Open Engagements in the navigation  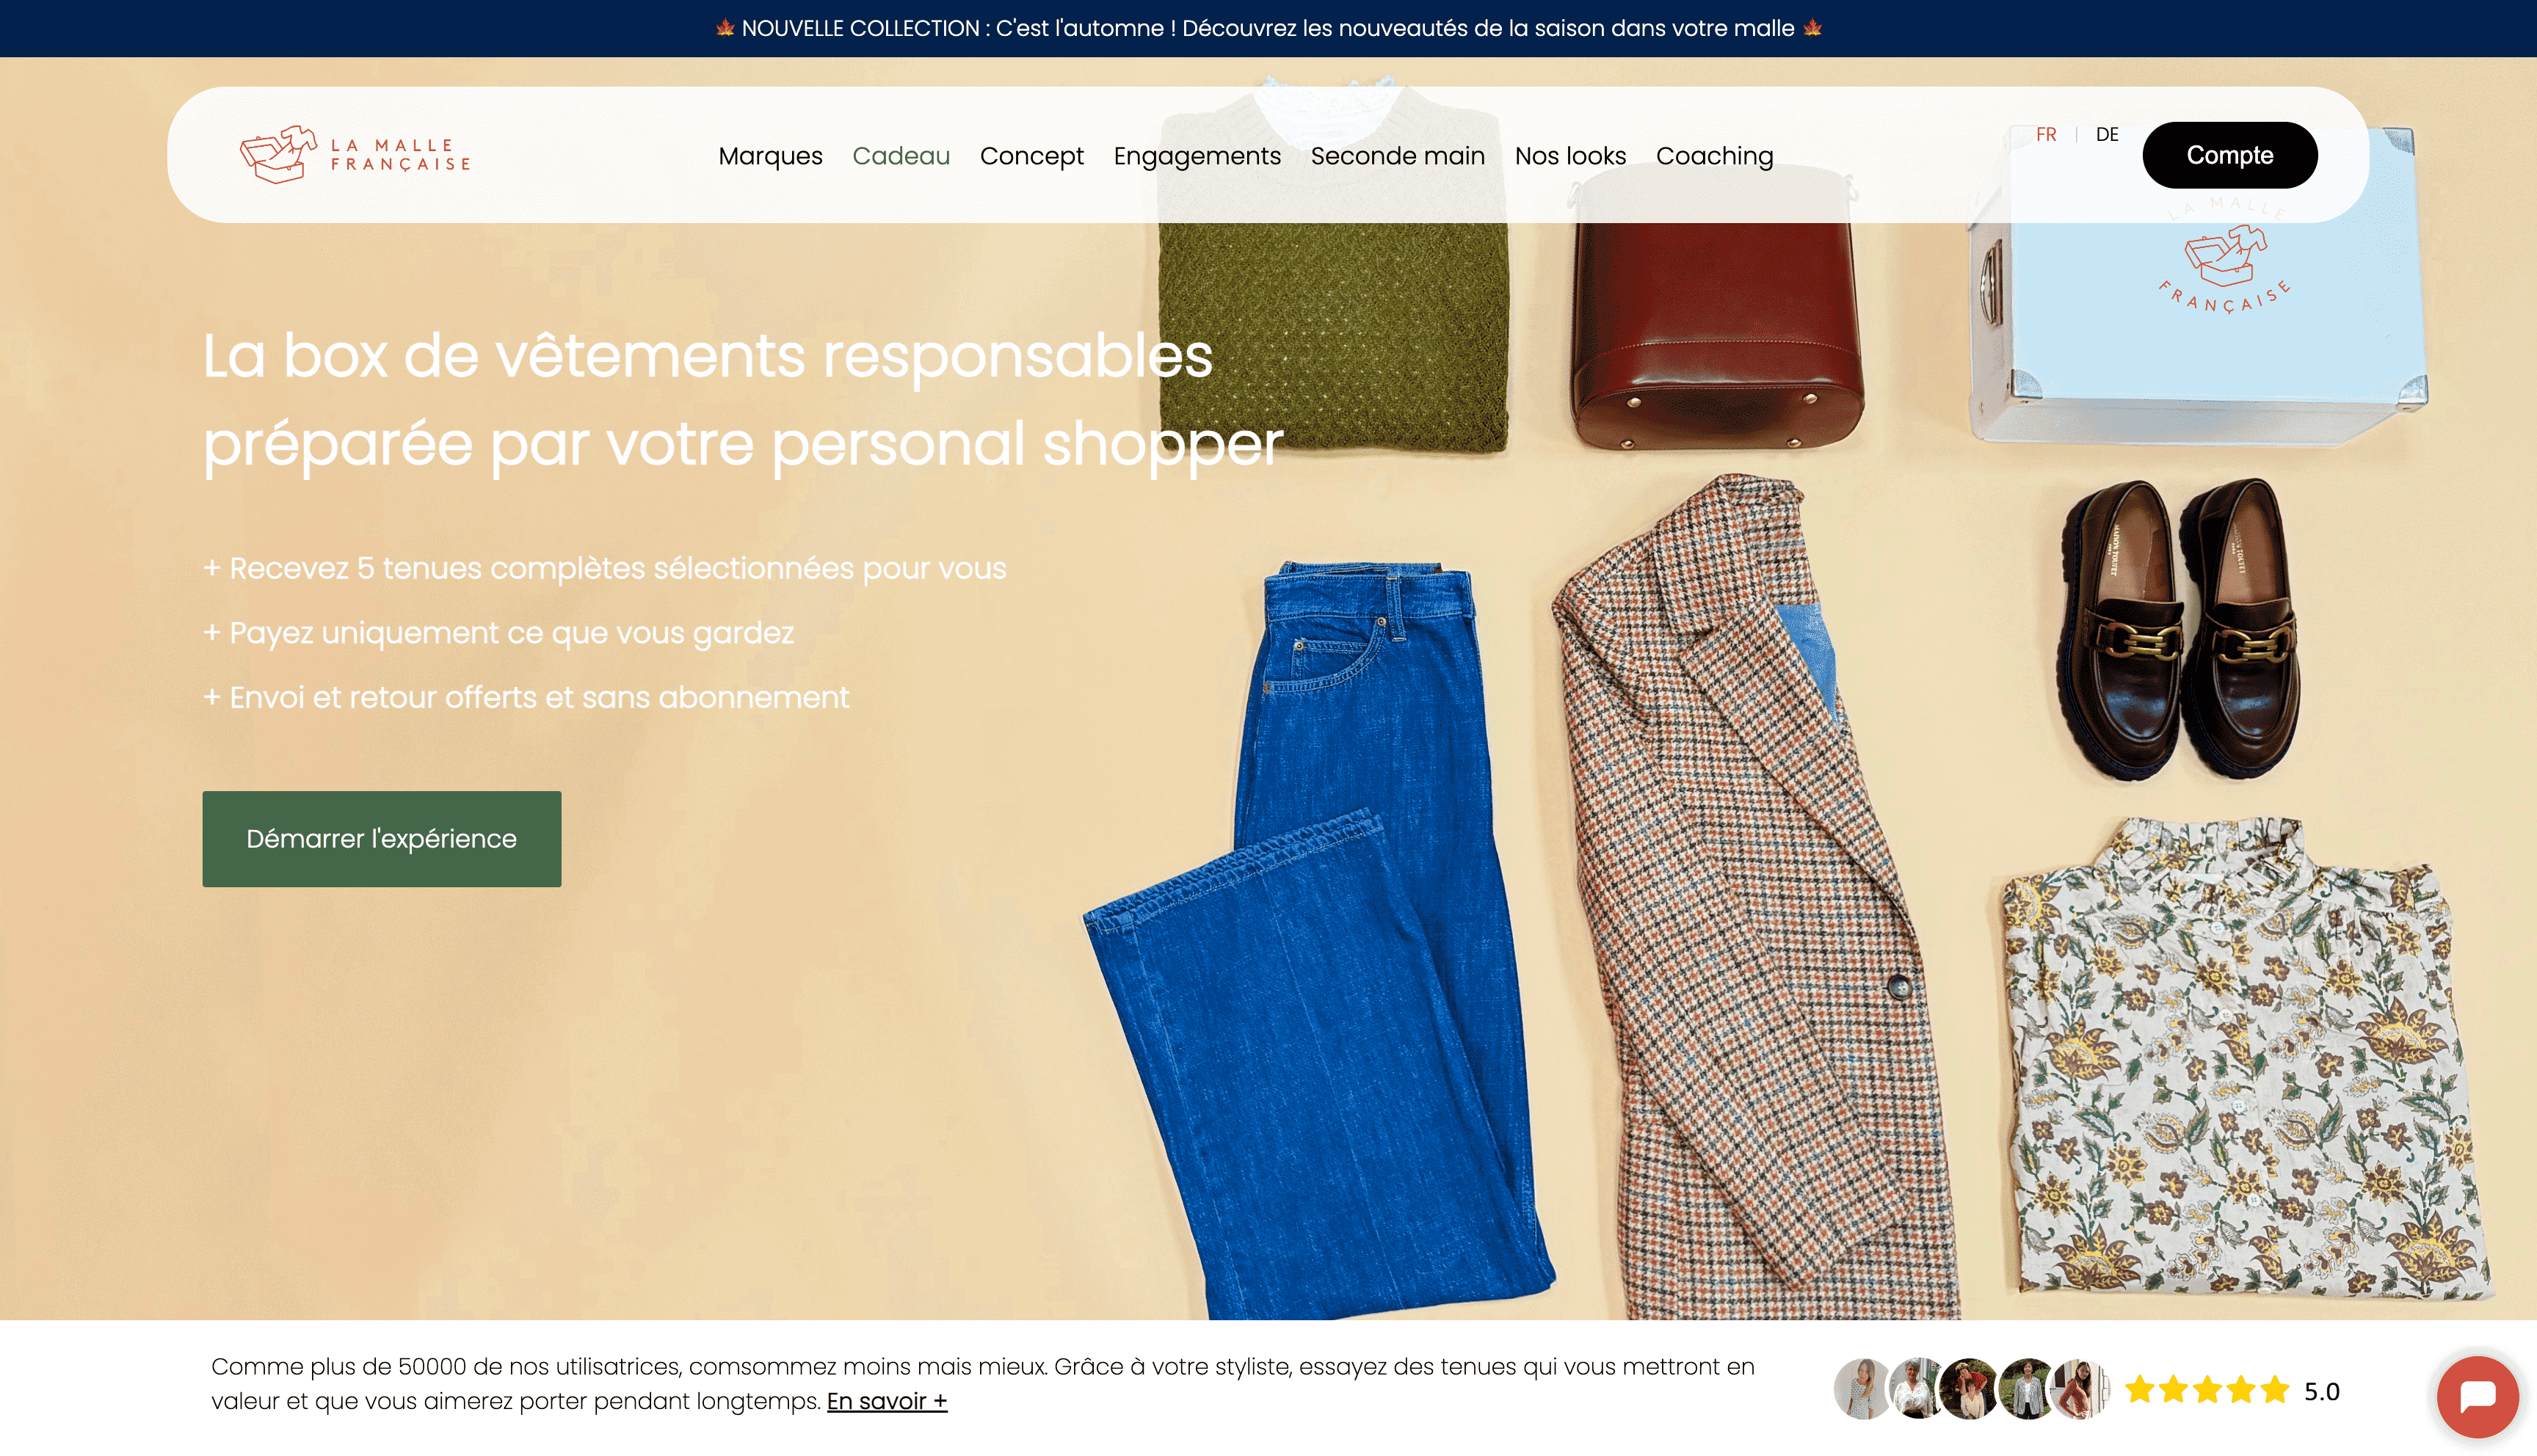click(1197, 156)
